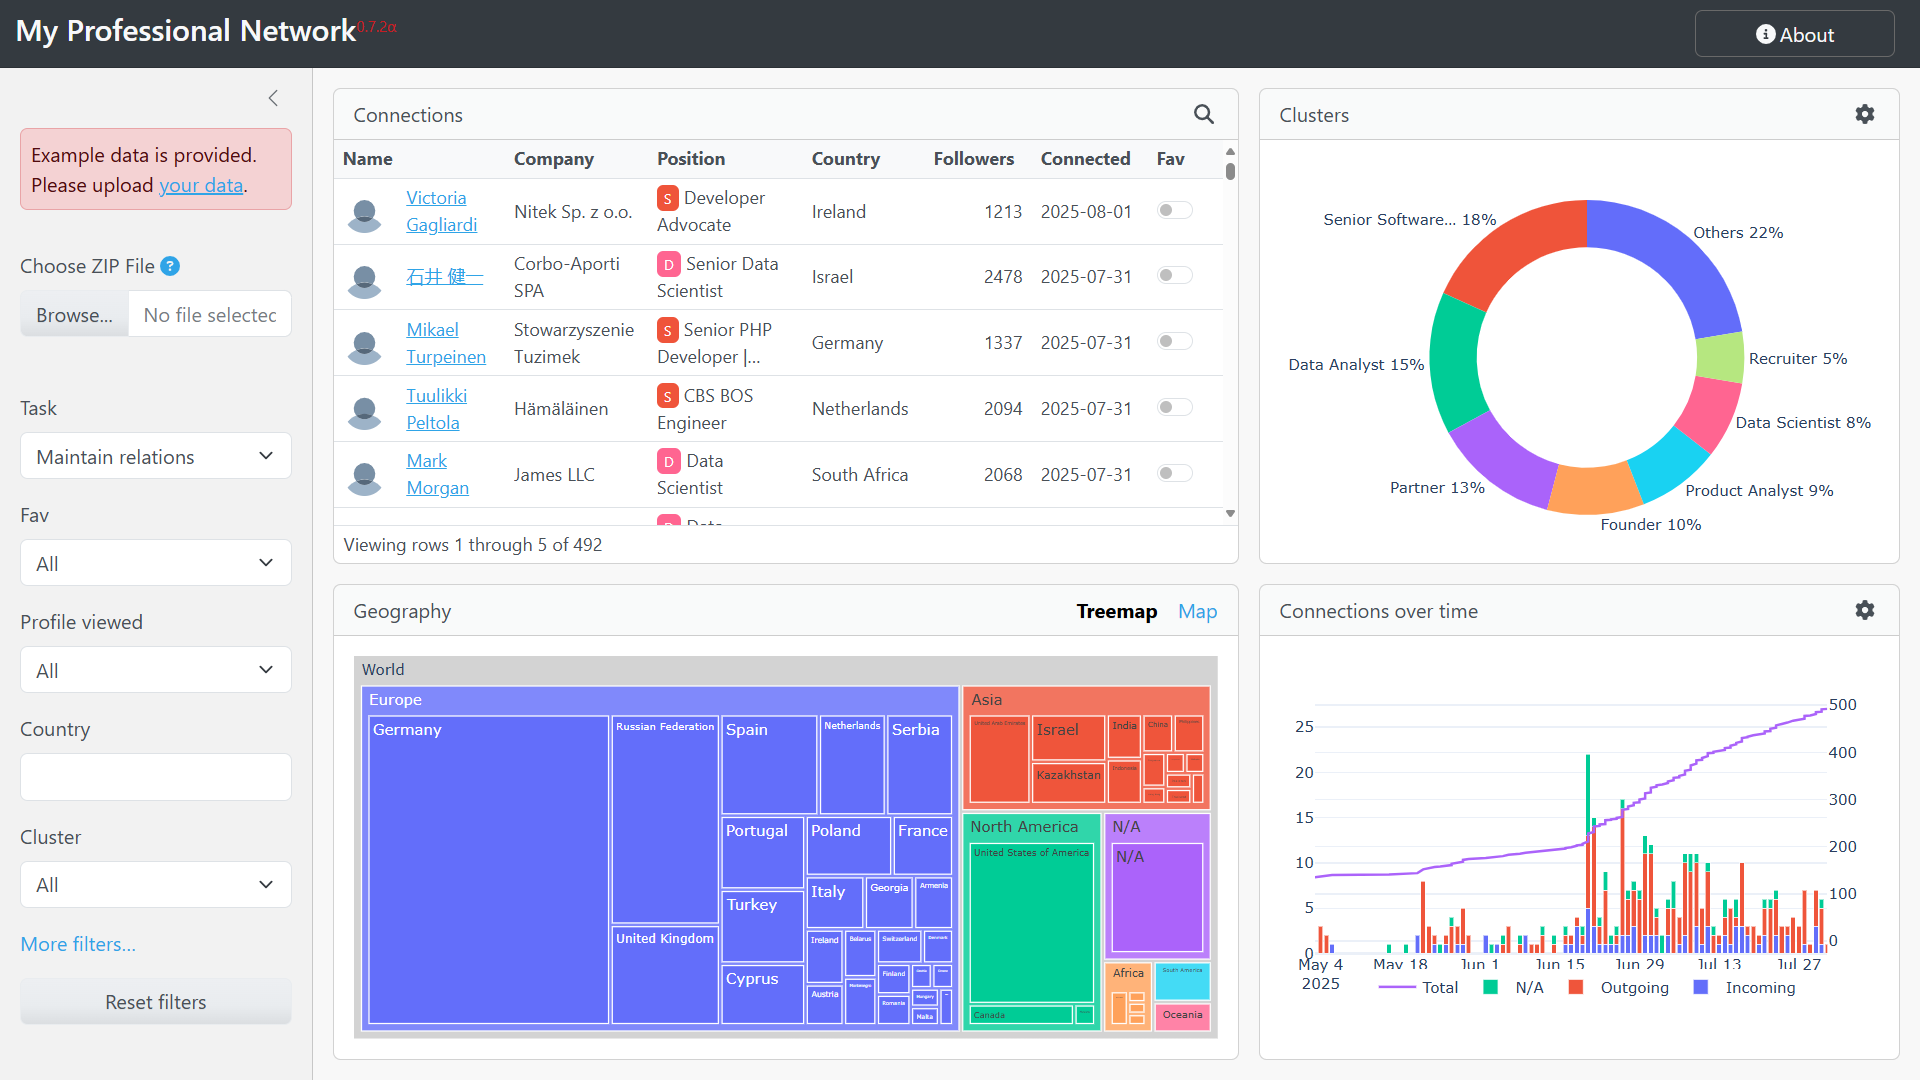Open the Cluster filter dropdown
The width and height of the screenshot is (1920, 1080).
[x=155, y=884]
